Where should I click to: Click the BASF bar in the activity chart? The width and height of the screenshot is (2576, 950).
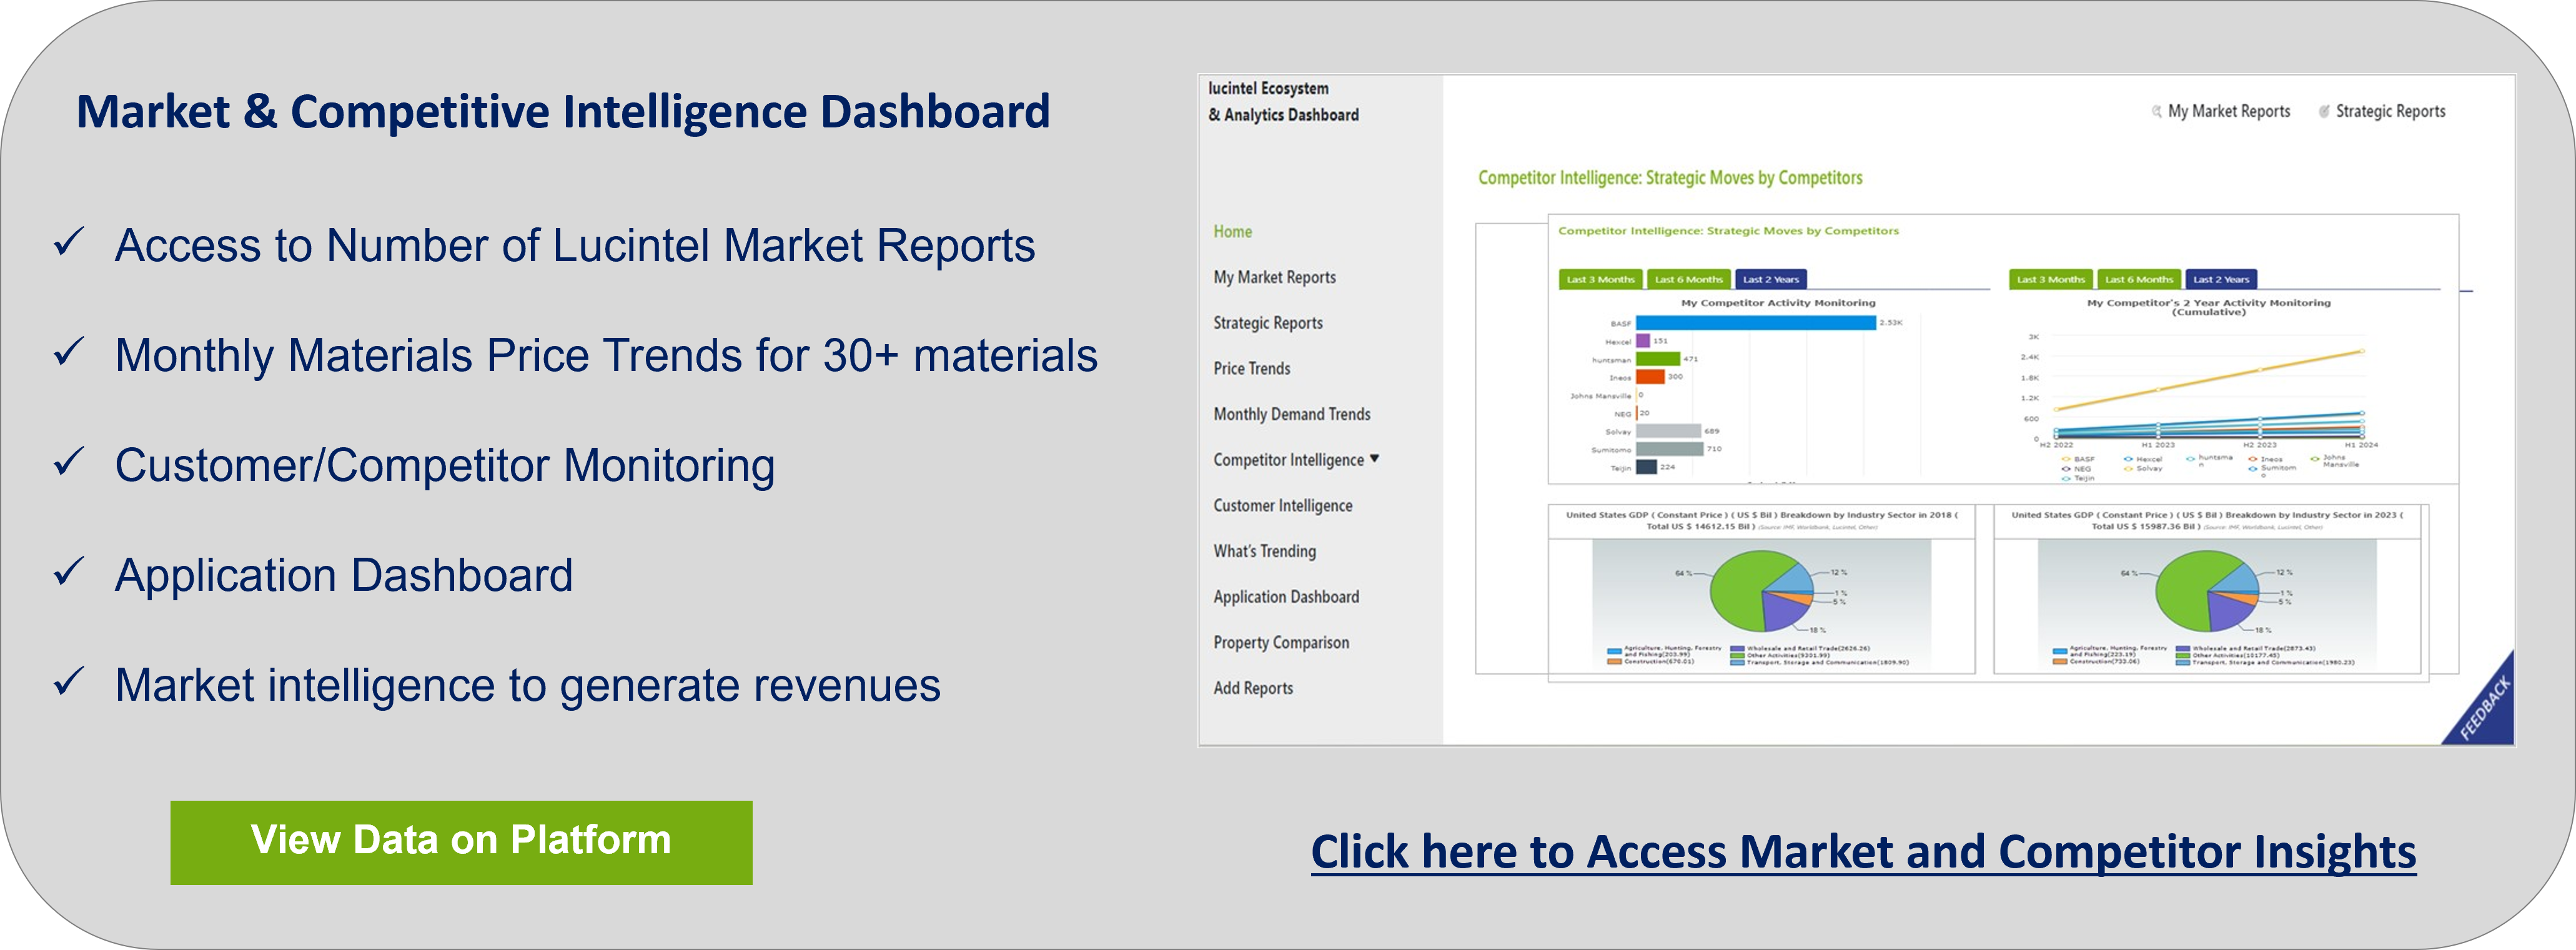click(x=1755, y=323)
